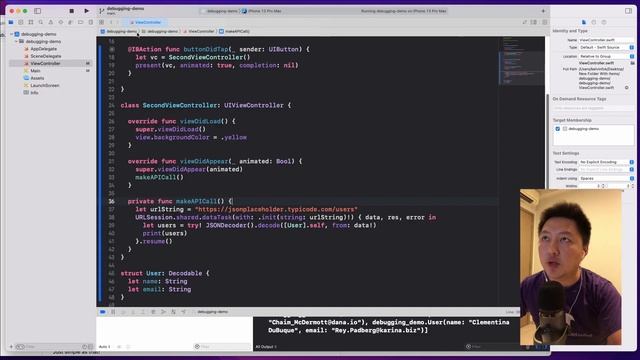Click the Name field ViewController.swift
This screenshot has width=640, height=360.
tap(606, 40)
